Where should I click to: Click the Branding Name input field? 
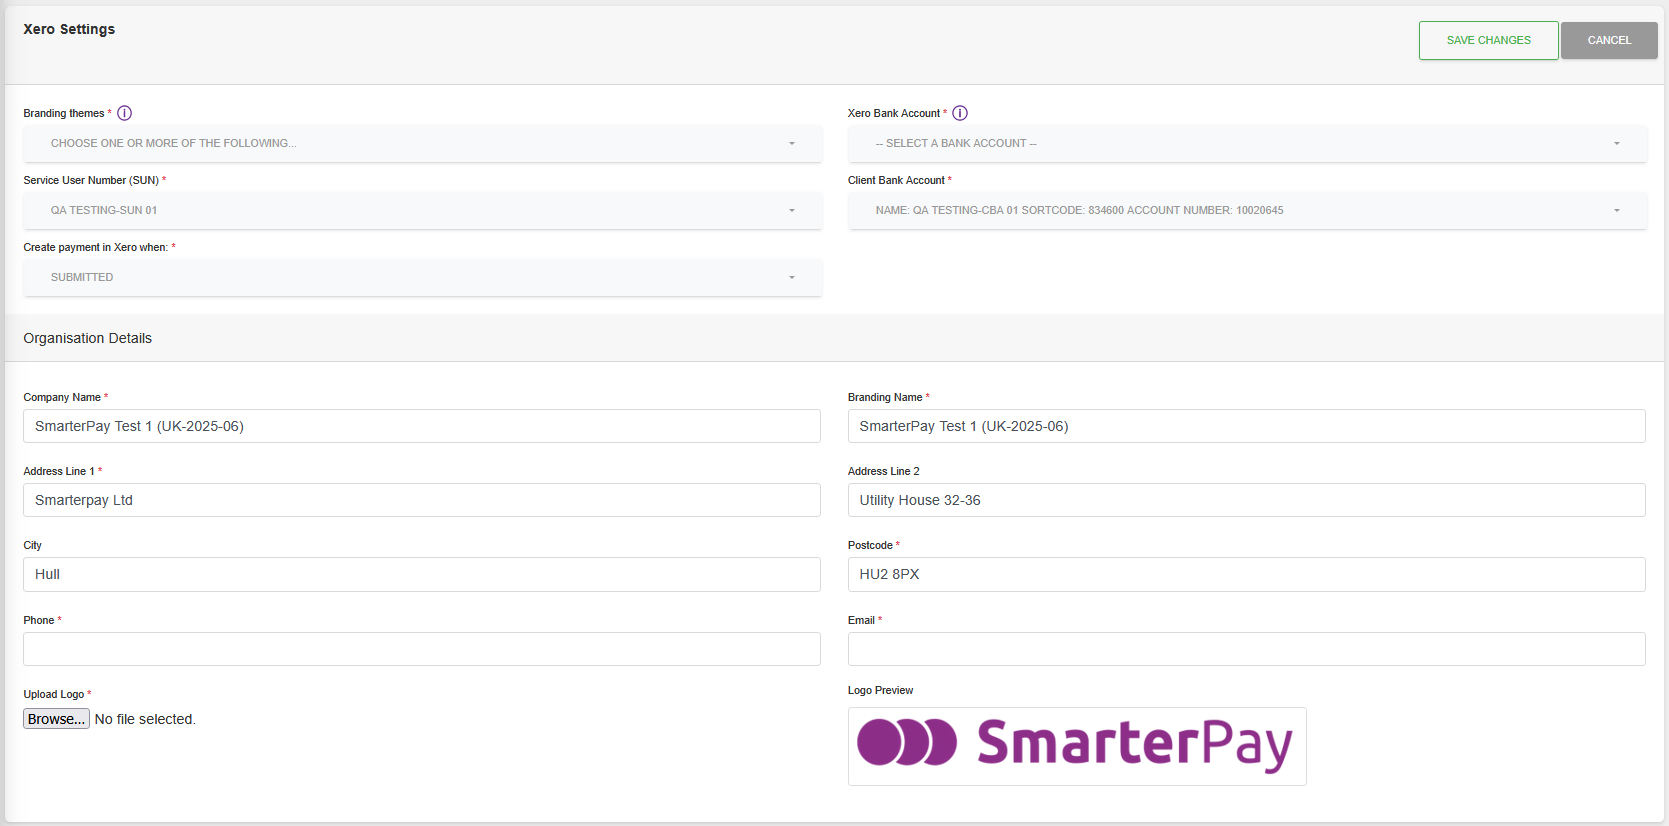(1246, 426)
